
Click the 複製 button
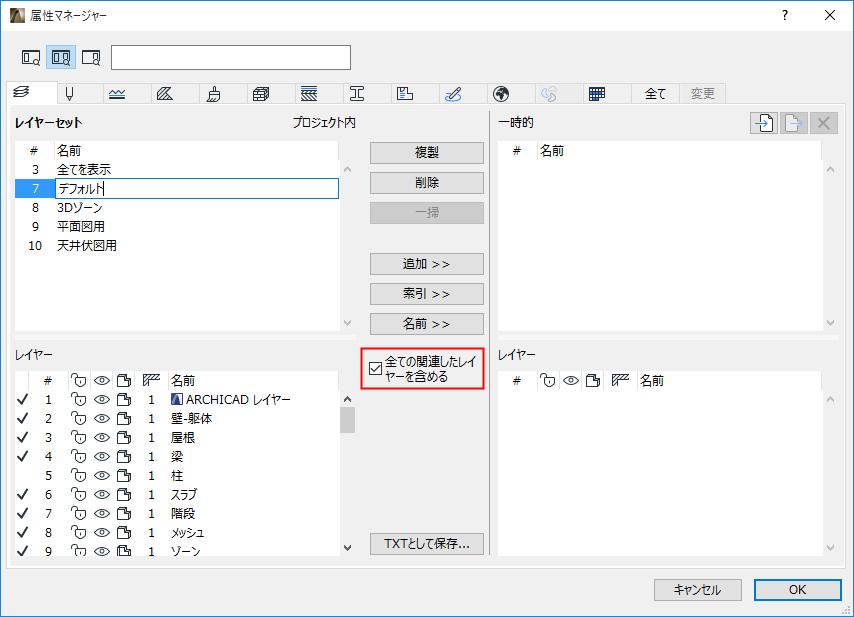[x=427, y=152]
